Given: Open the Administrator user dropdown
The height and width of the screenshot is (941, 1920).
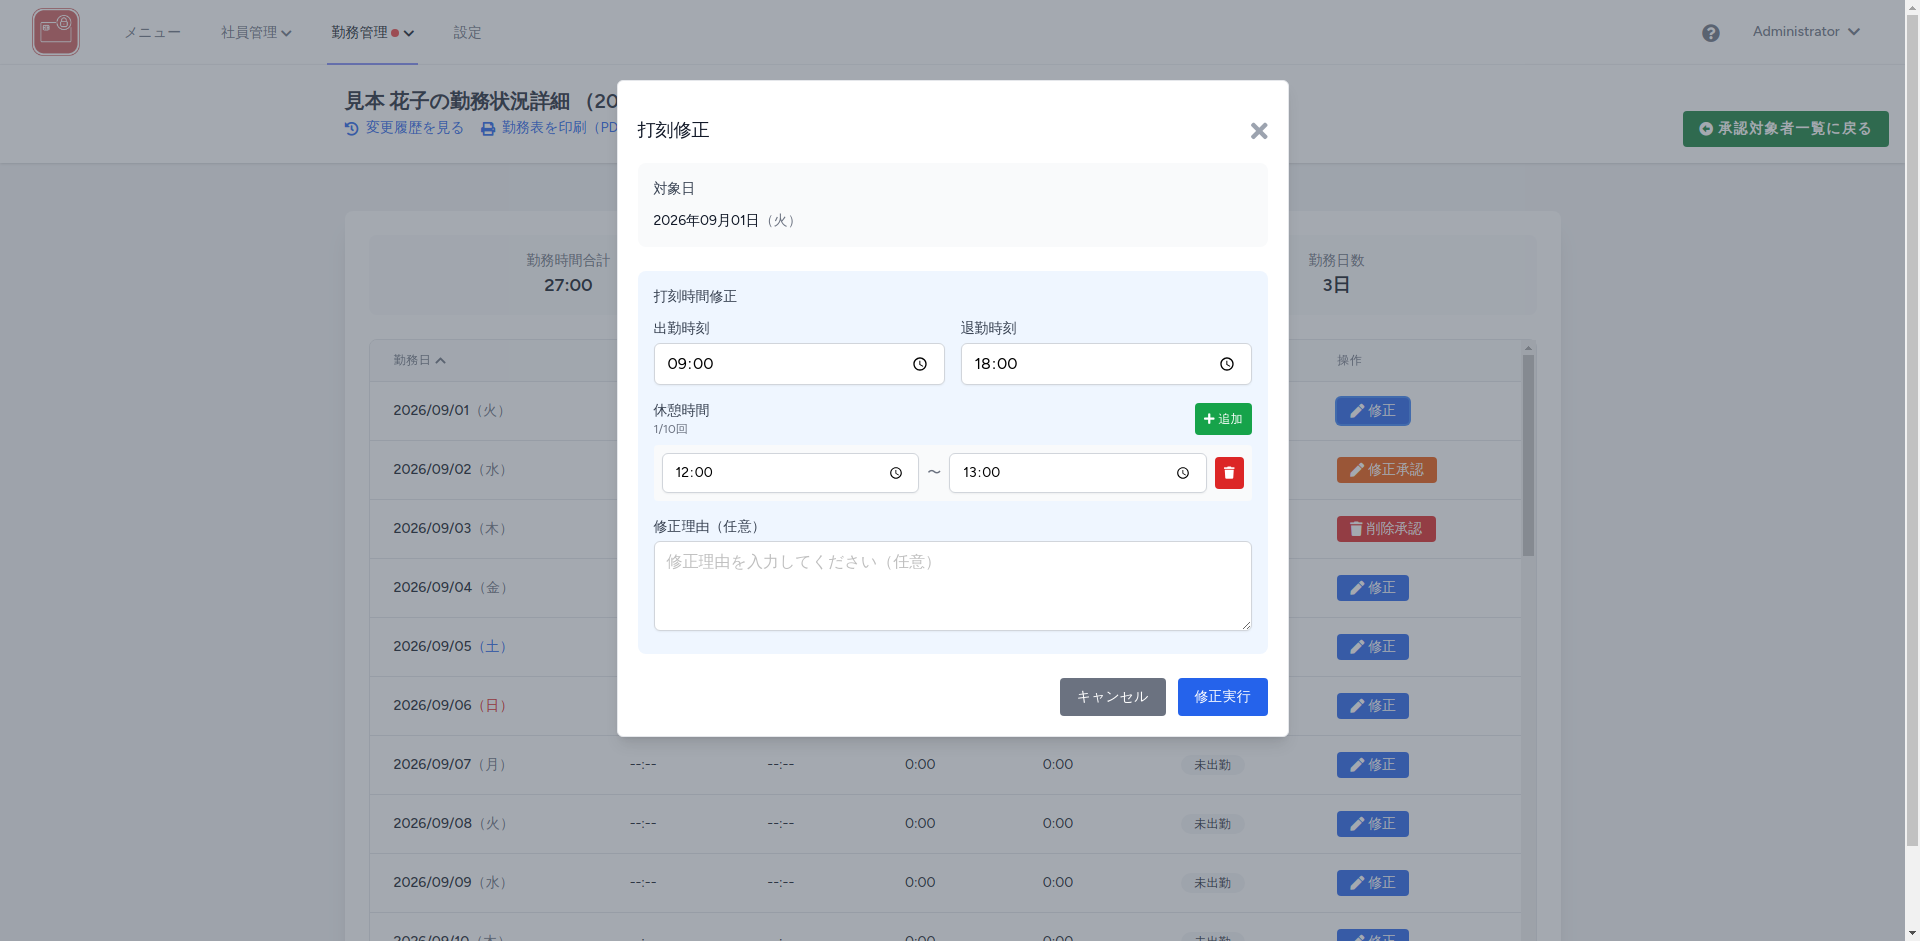Looking at the screenshot, I should click(x=1806, y=32).
